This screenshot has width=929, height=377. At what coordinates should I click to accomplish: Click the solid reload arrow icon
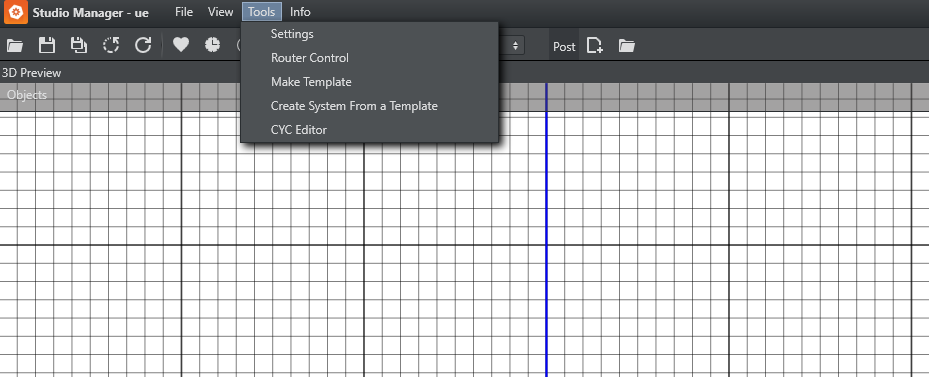point(143,45)
